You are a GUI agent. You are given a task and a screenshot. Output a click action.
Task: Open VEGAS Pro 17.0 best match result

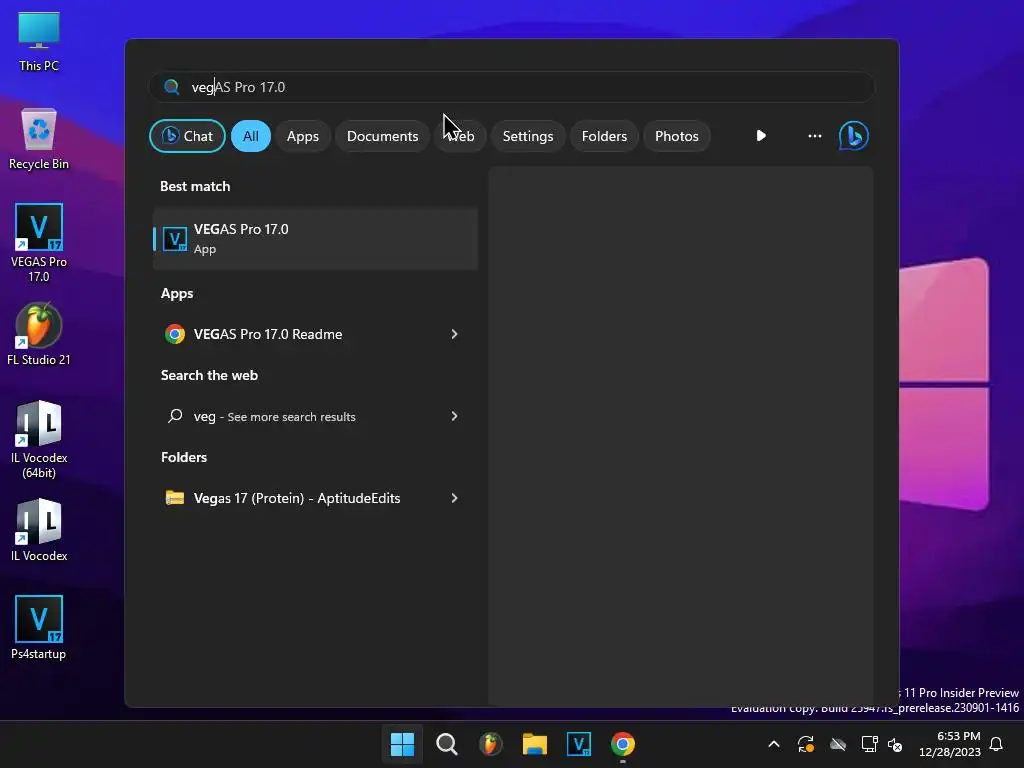[315, 239]
